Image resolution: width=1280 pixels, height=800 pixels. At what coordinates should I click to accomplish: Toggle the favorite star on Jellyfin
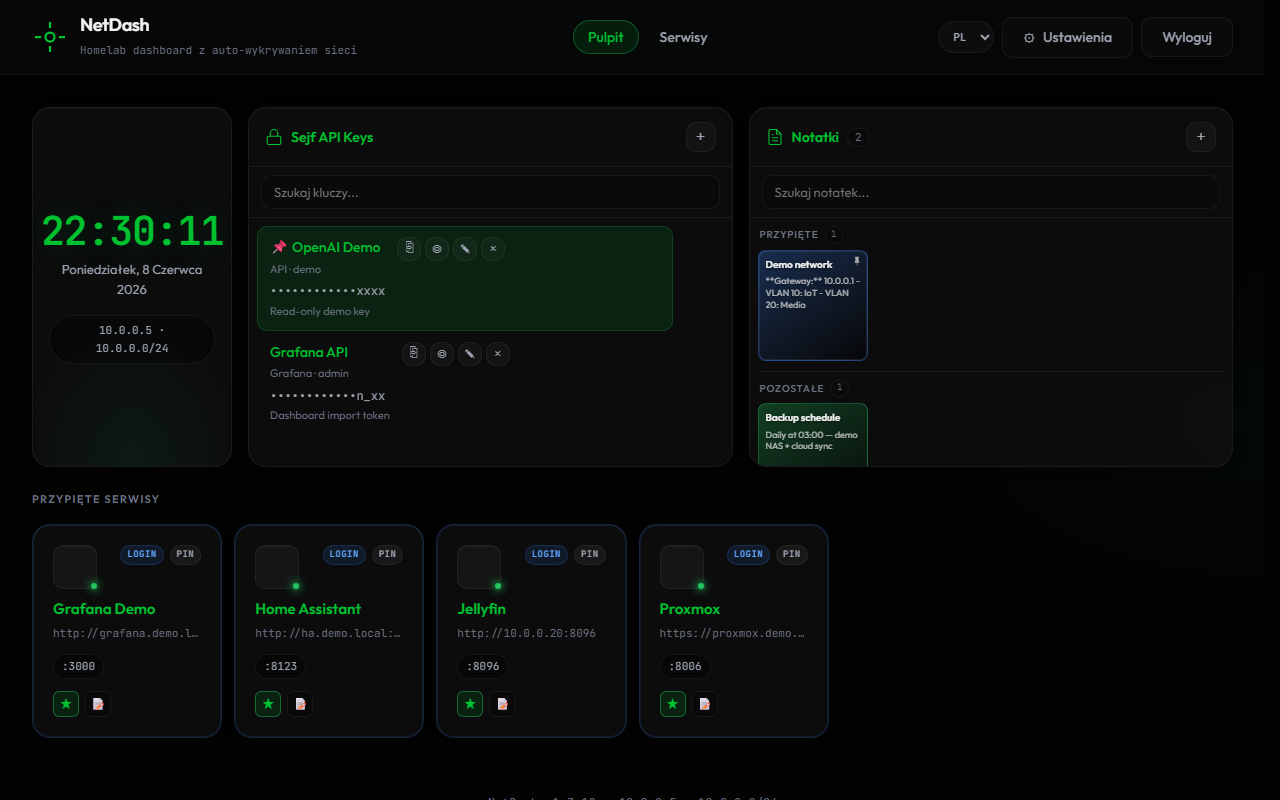(470, 704)
